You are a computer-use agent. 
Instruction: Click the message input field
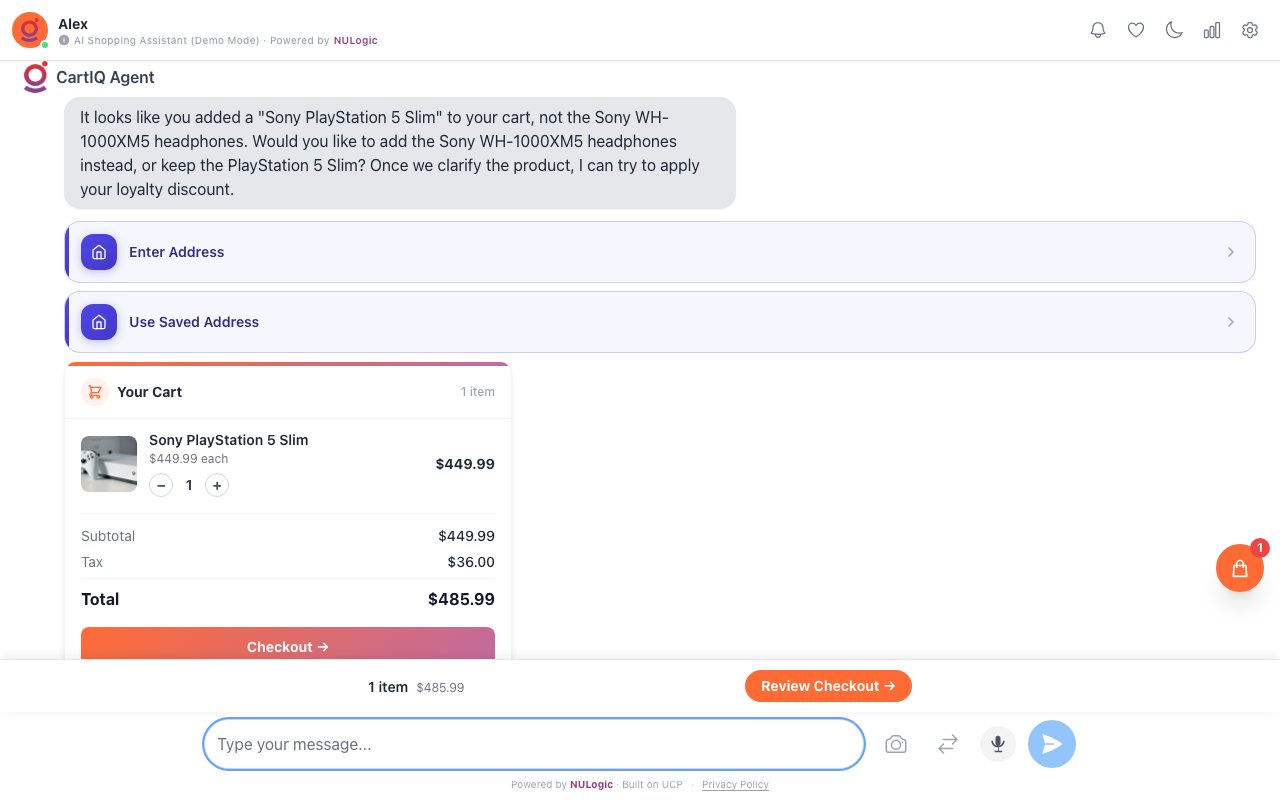(x=533, y=744)
